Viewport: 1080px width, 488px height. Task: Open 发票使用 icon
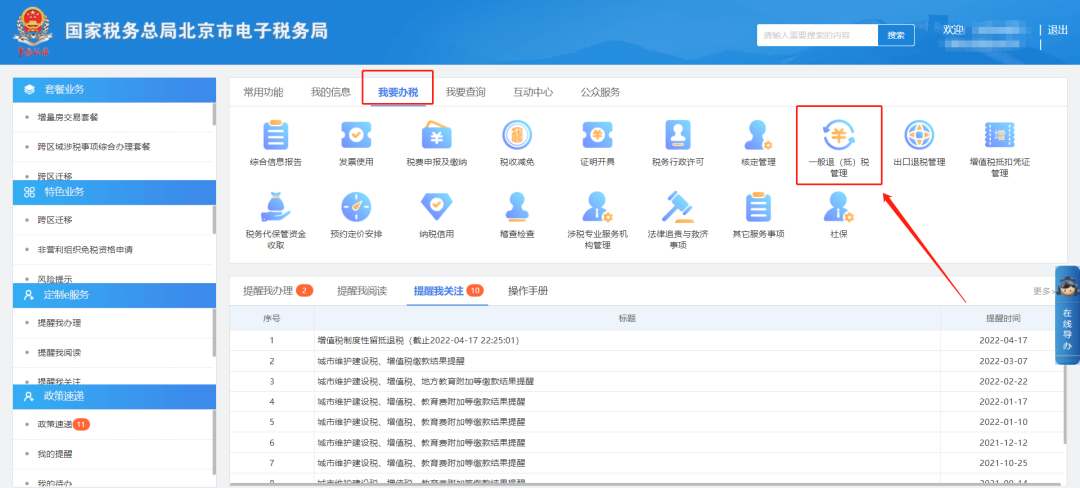[356, 135]
